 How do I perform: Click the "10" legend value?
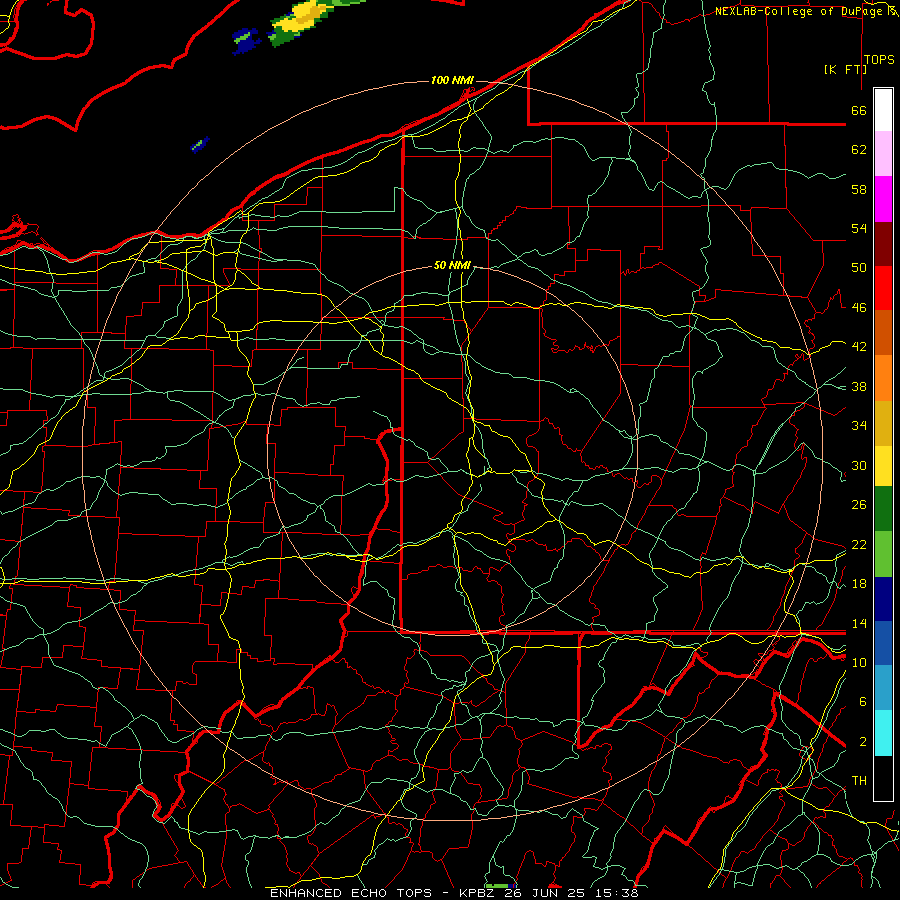pyautogui.click(x=859, y=662)
